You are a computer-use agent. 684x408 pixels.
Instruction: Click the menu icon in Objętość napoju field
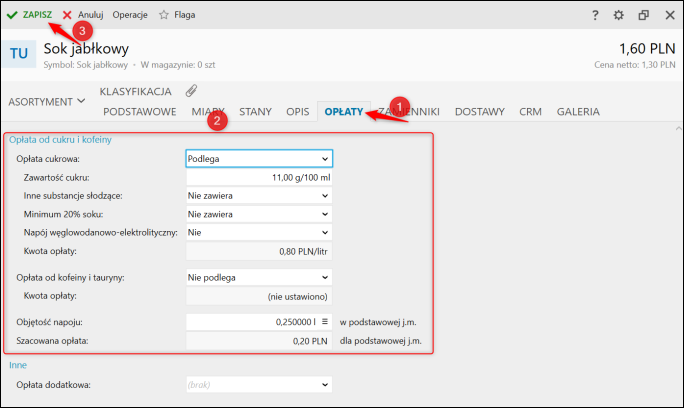[325, 322]
